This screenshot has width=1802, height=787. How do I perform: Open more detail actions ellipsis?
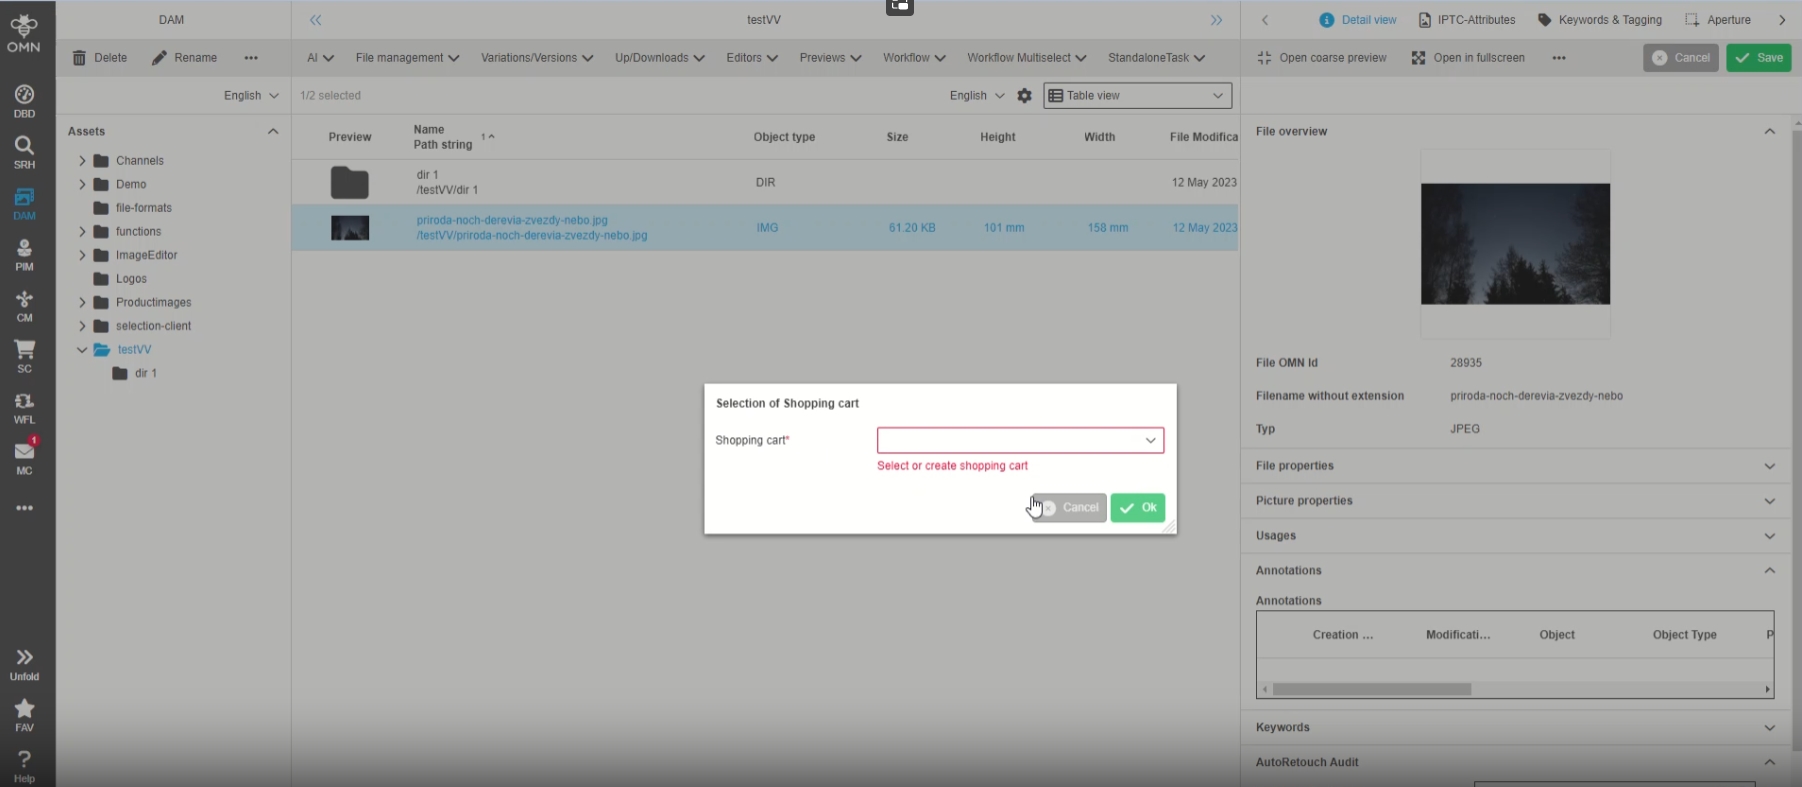[x=1559, y=58]
